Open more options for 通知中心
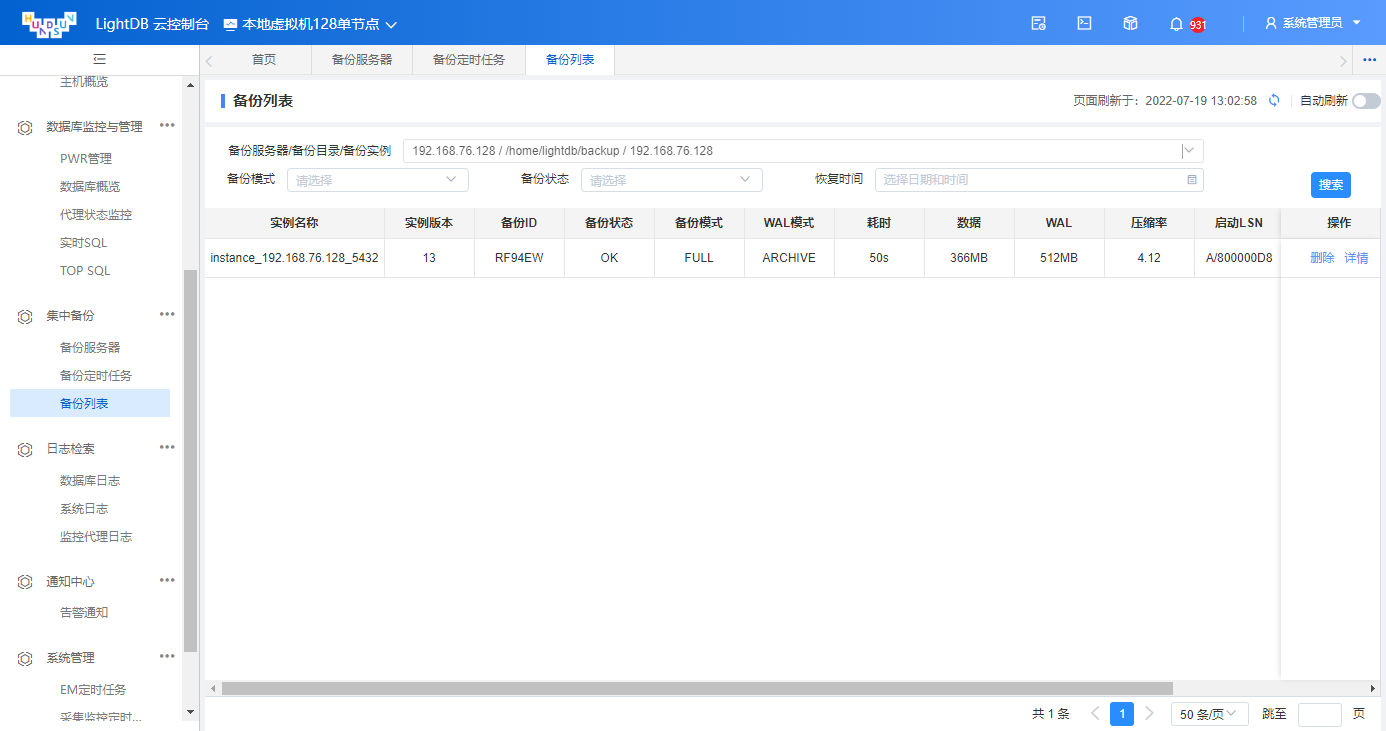The height and width of the screenshot is (731, 1386). pyautogui.click(x=167, y=579)
